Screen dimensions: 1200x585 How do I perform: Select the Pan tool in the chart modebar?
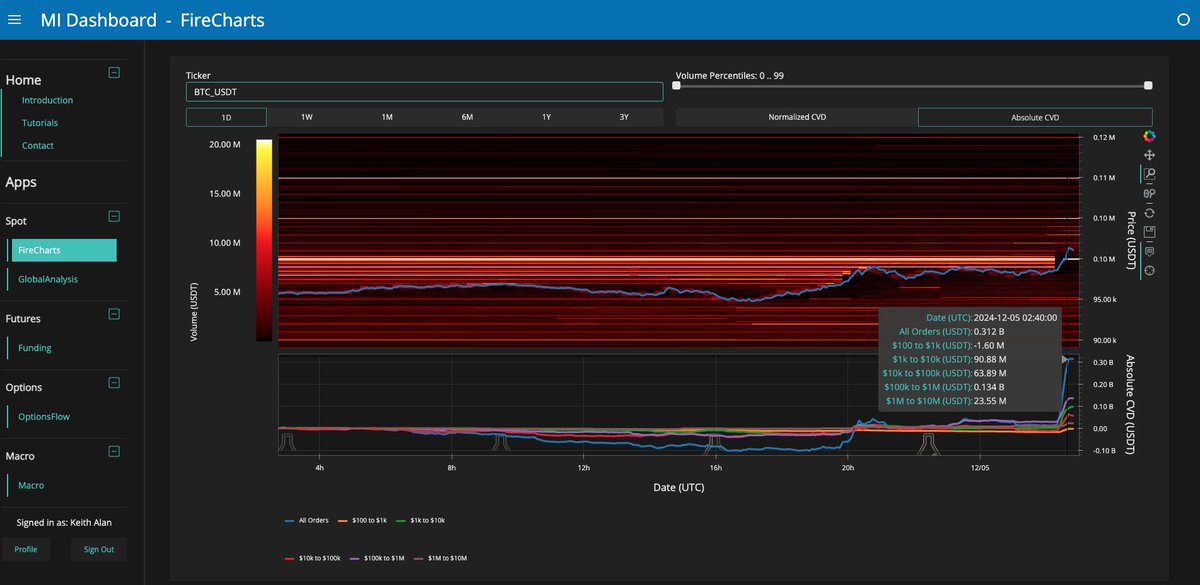1149,155
